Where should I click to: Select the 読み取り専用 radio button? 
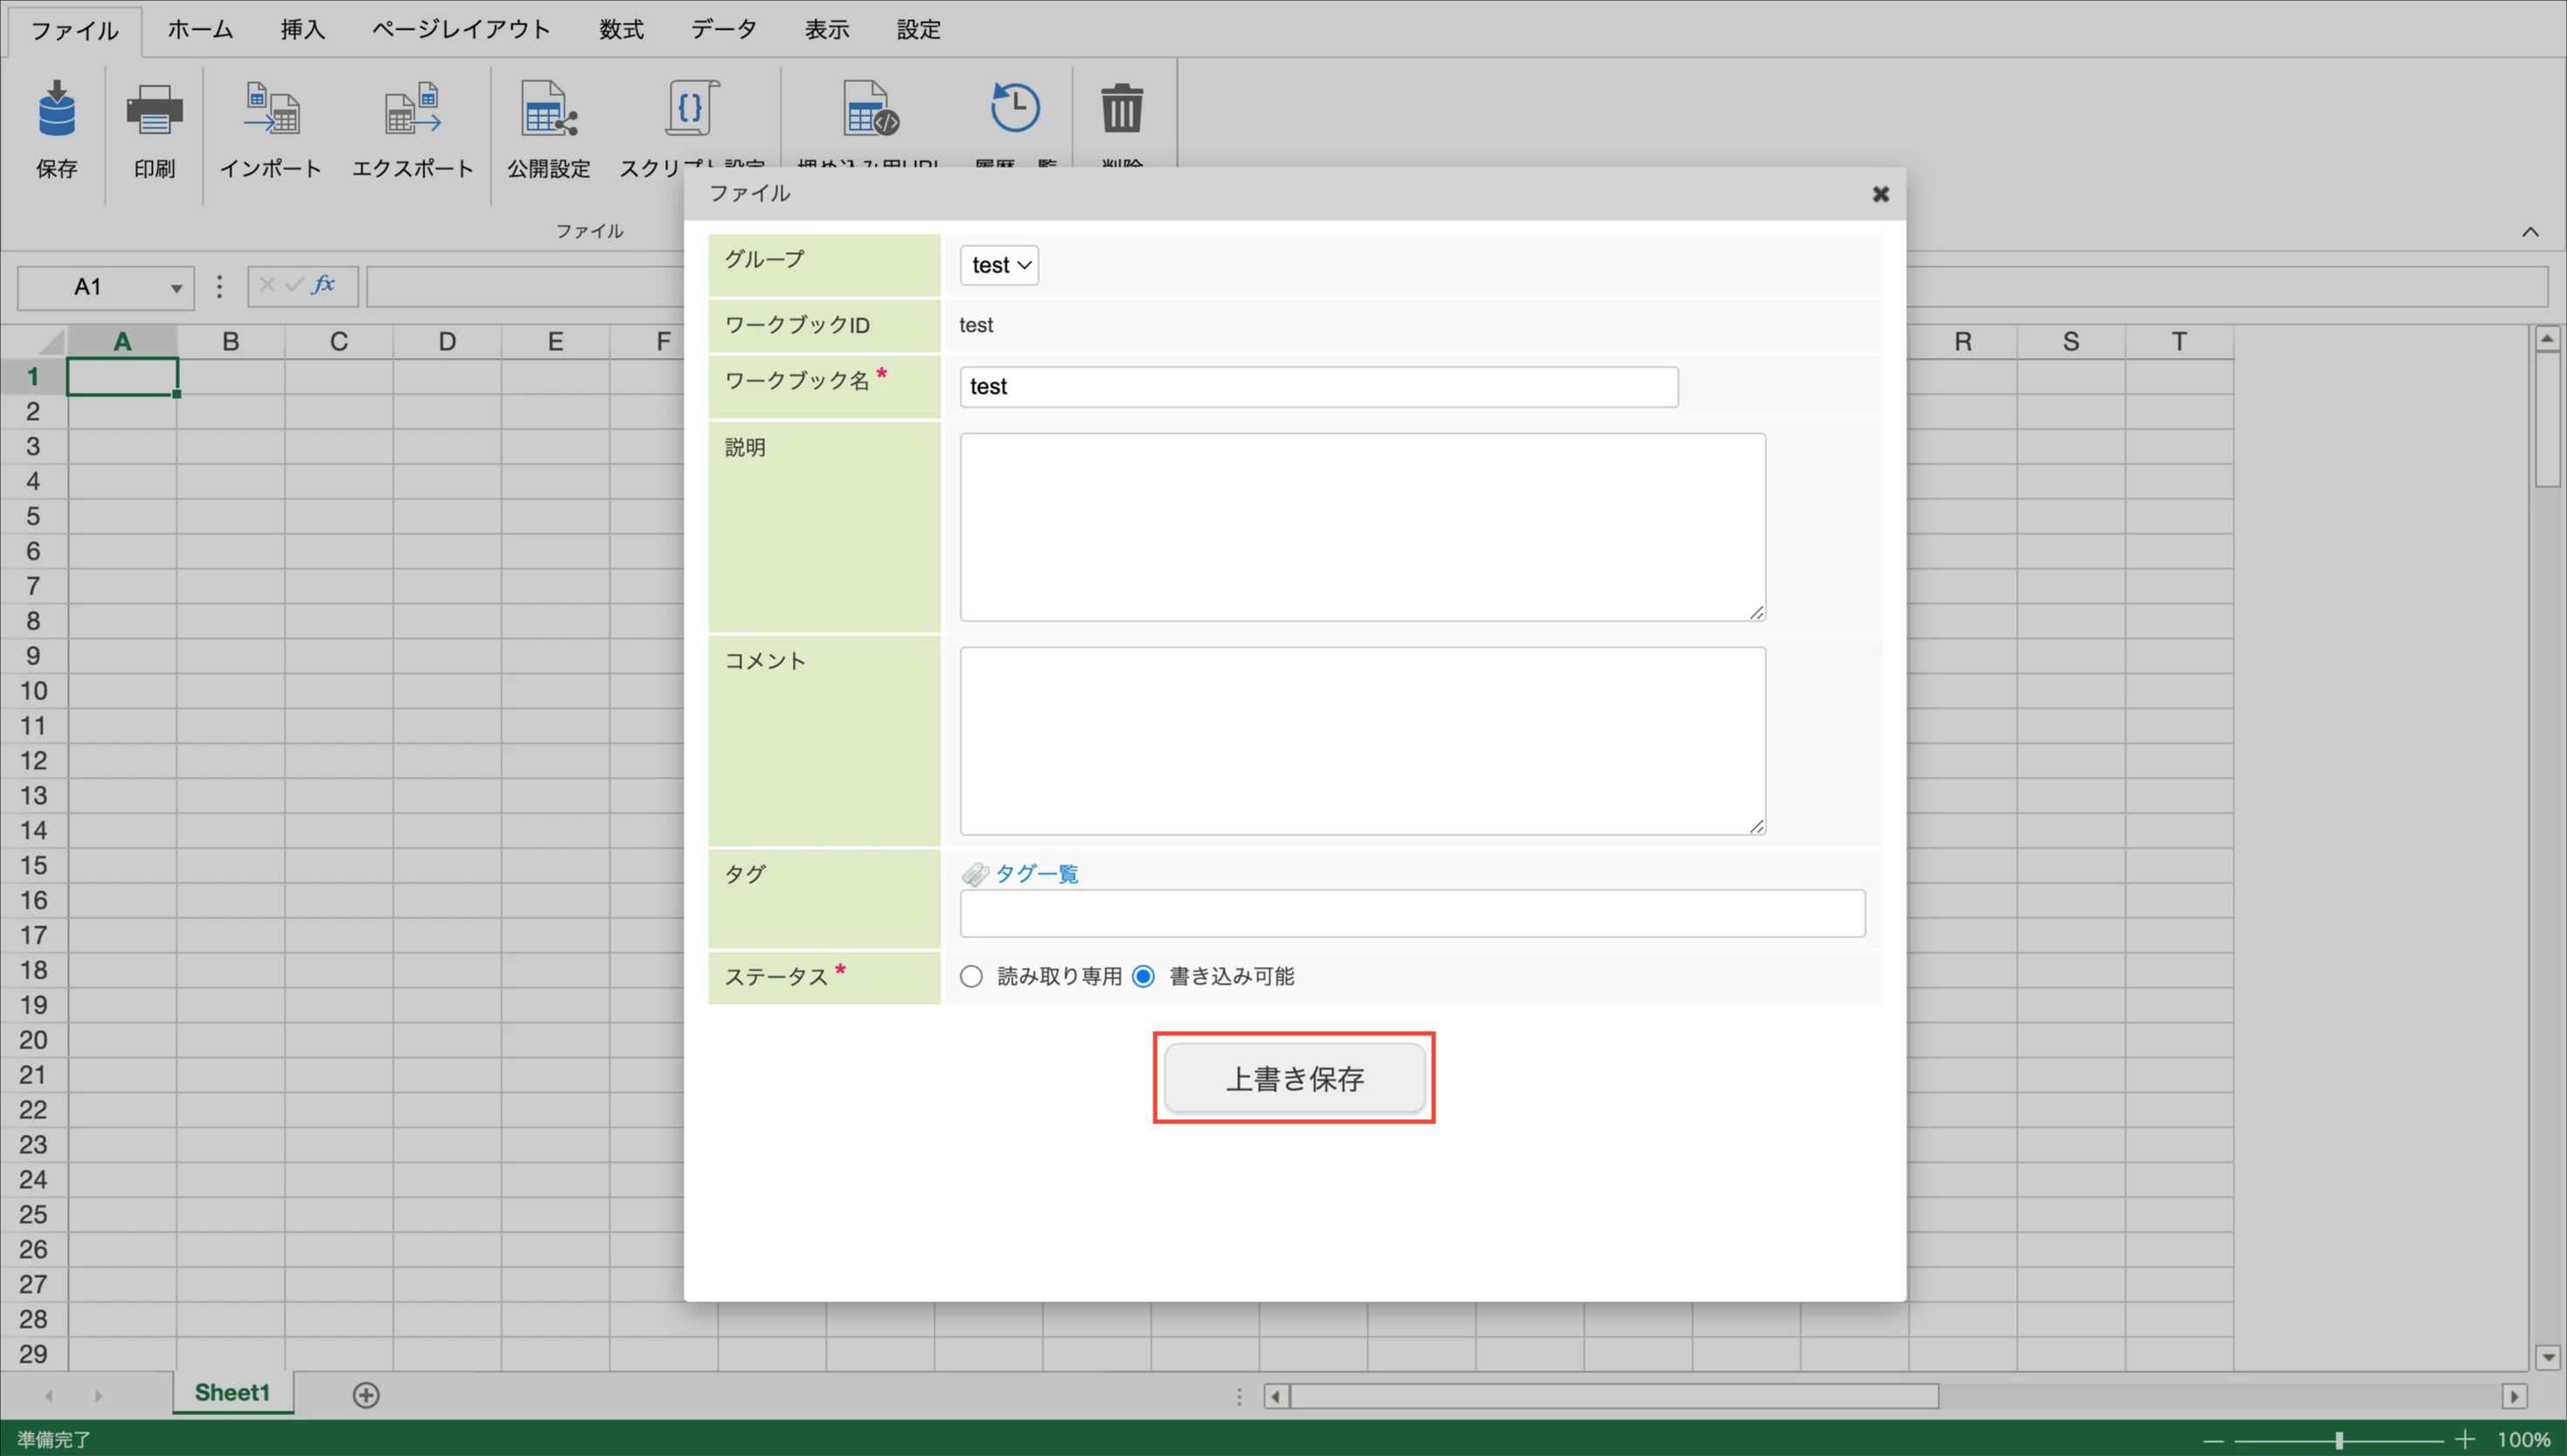971,976
